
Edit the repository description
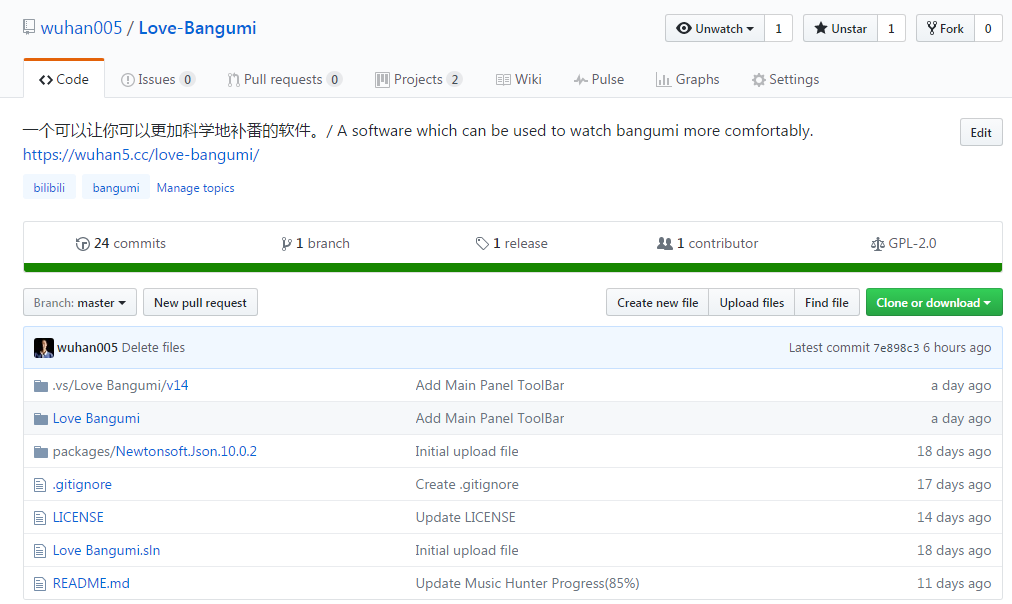pos(981,132)
